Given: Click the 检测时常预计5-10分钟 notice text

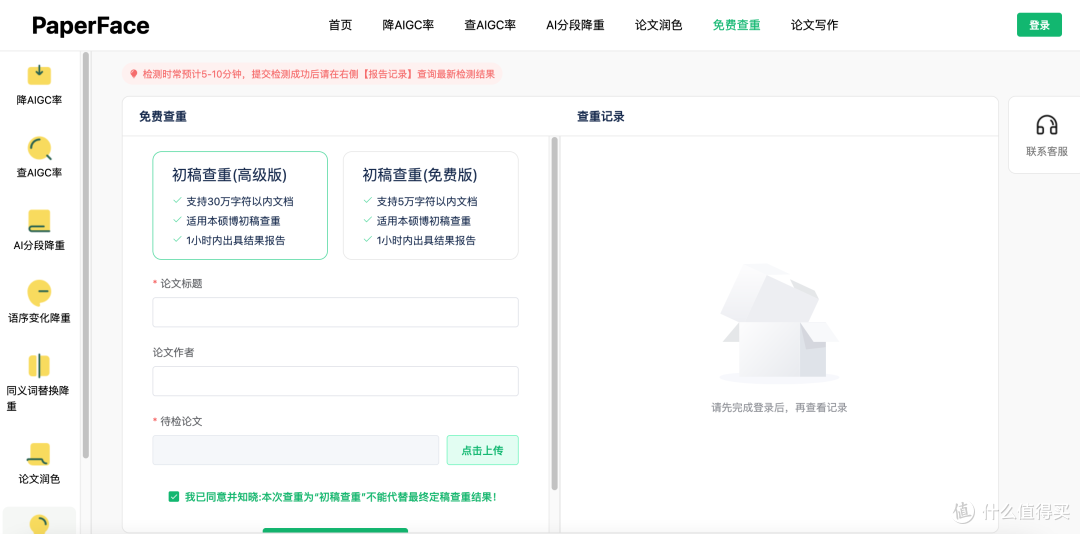Looking at the screenshot, I should click(x=319, y=74).
